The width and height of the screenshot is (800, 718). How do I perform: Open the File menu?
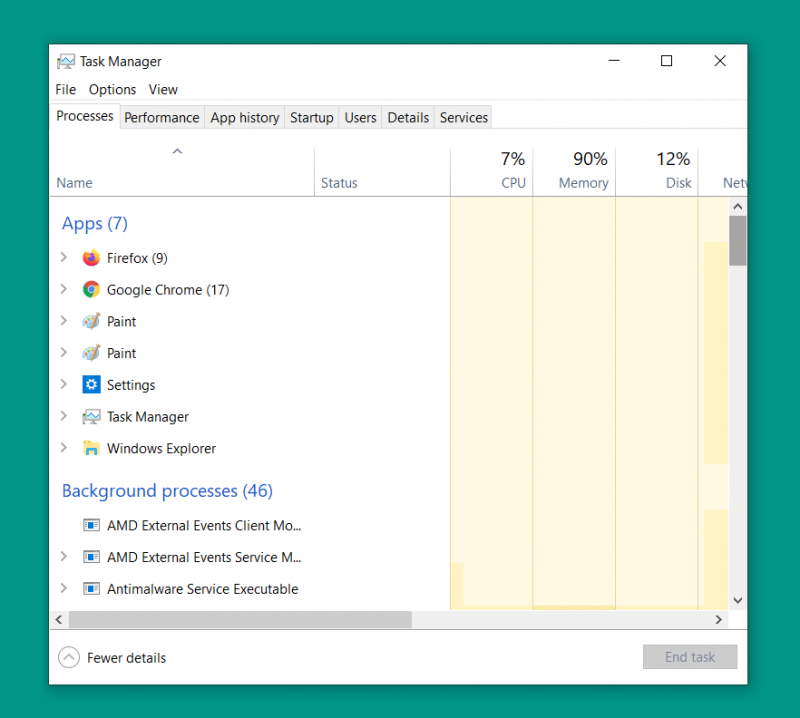tap(65, 89)
